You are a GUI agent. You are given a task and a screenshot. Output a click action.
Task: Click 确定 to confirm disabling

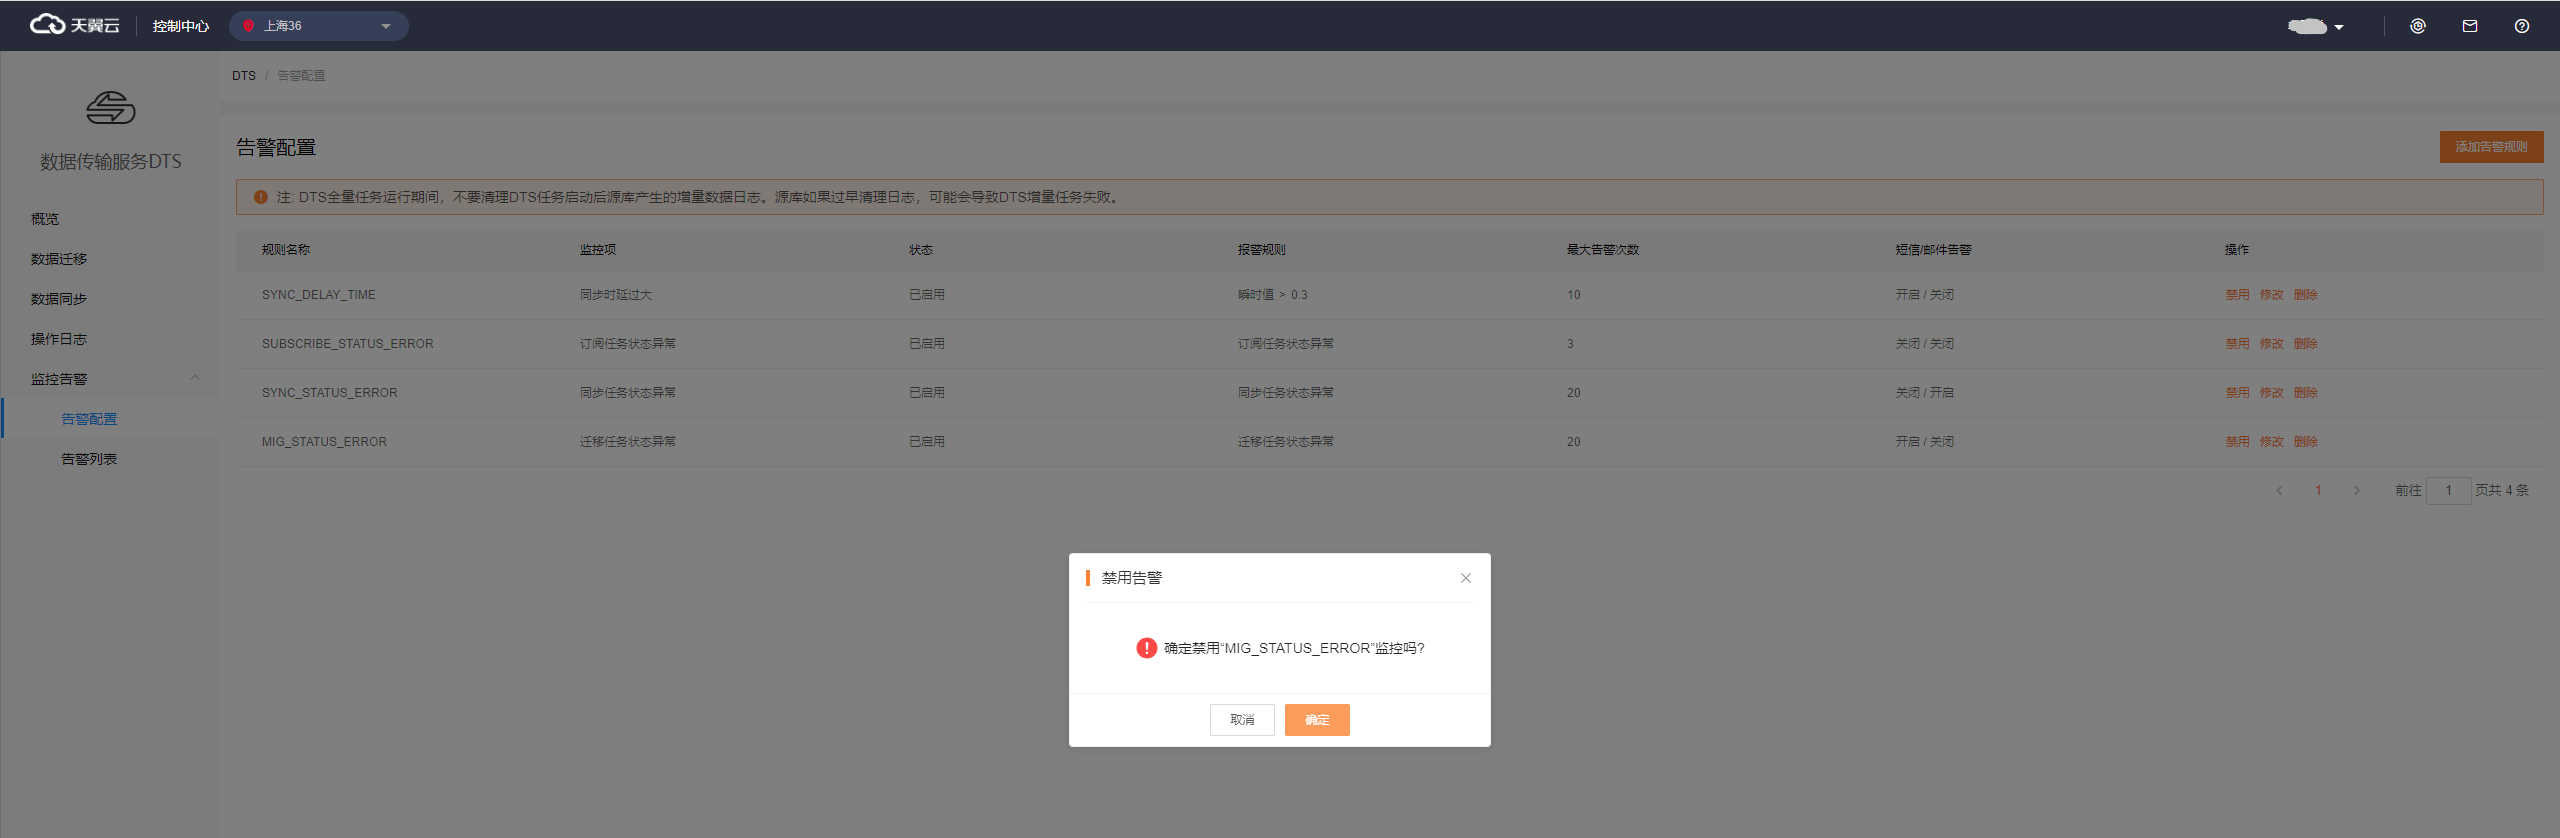pos(1317,720)
